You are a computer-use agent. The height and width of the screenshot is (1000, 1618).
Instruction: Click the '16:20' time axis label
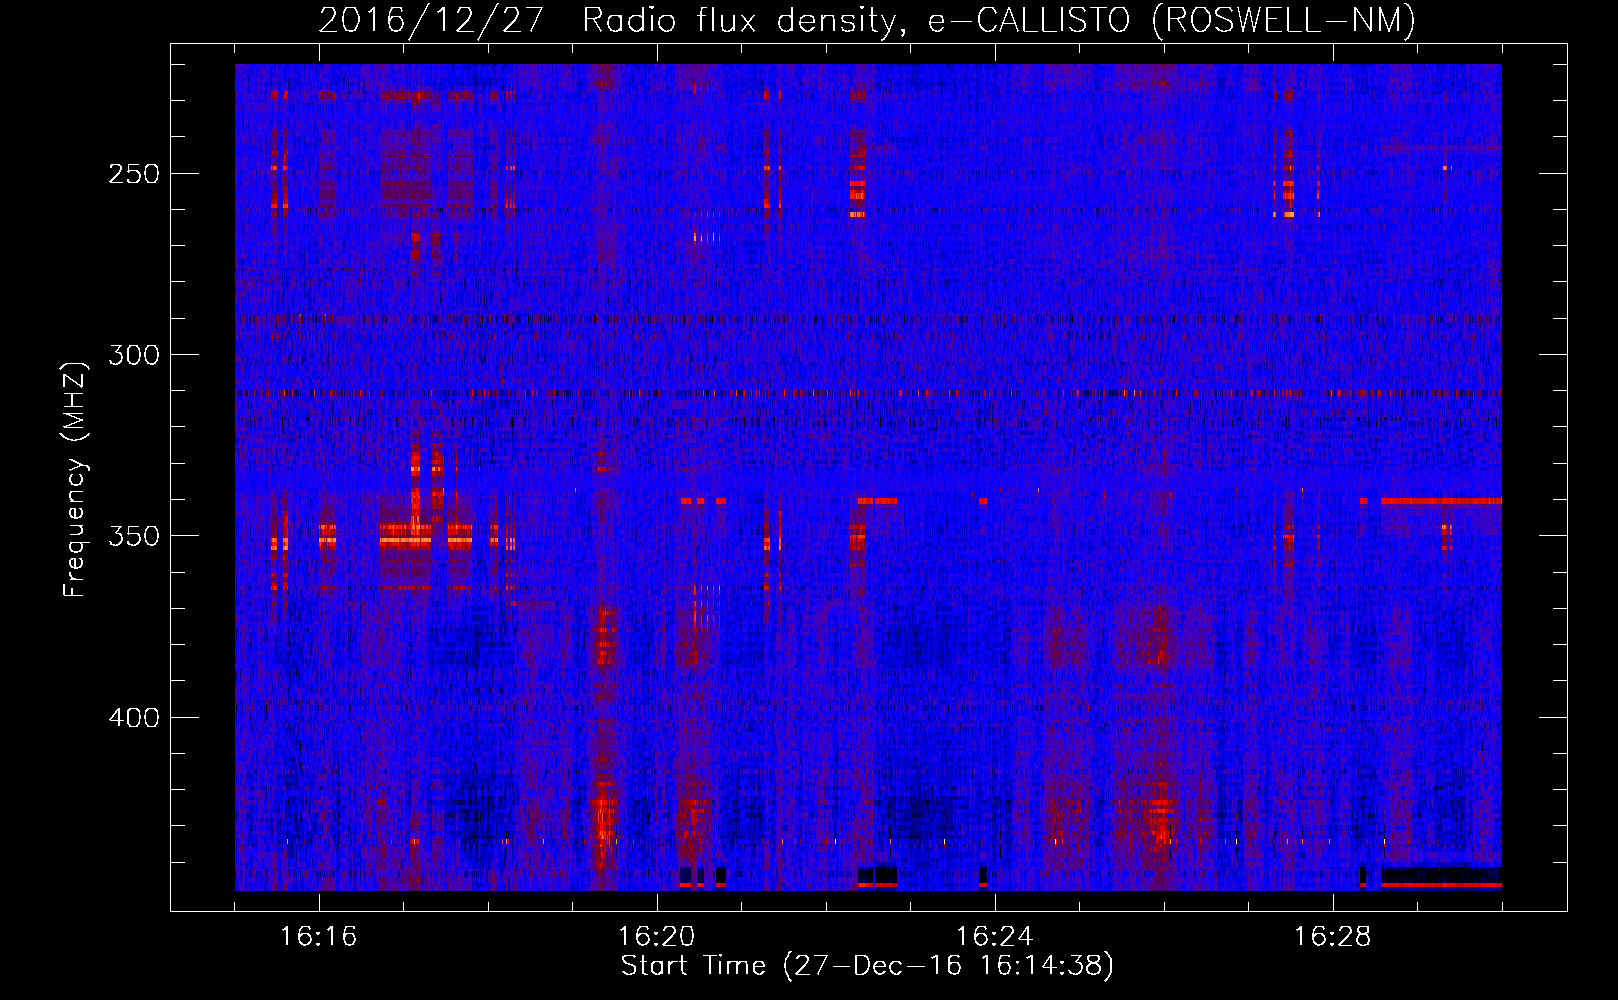(657, 937)
